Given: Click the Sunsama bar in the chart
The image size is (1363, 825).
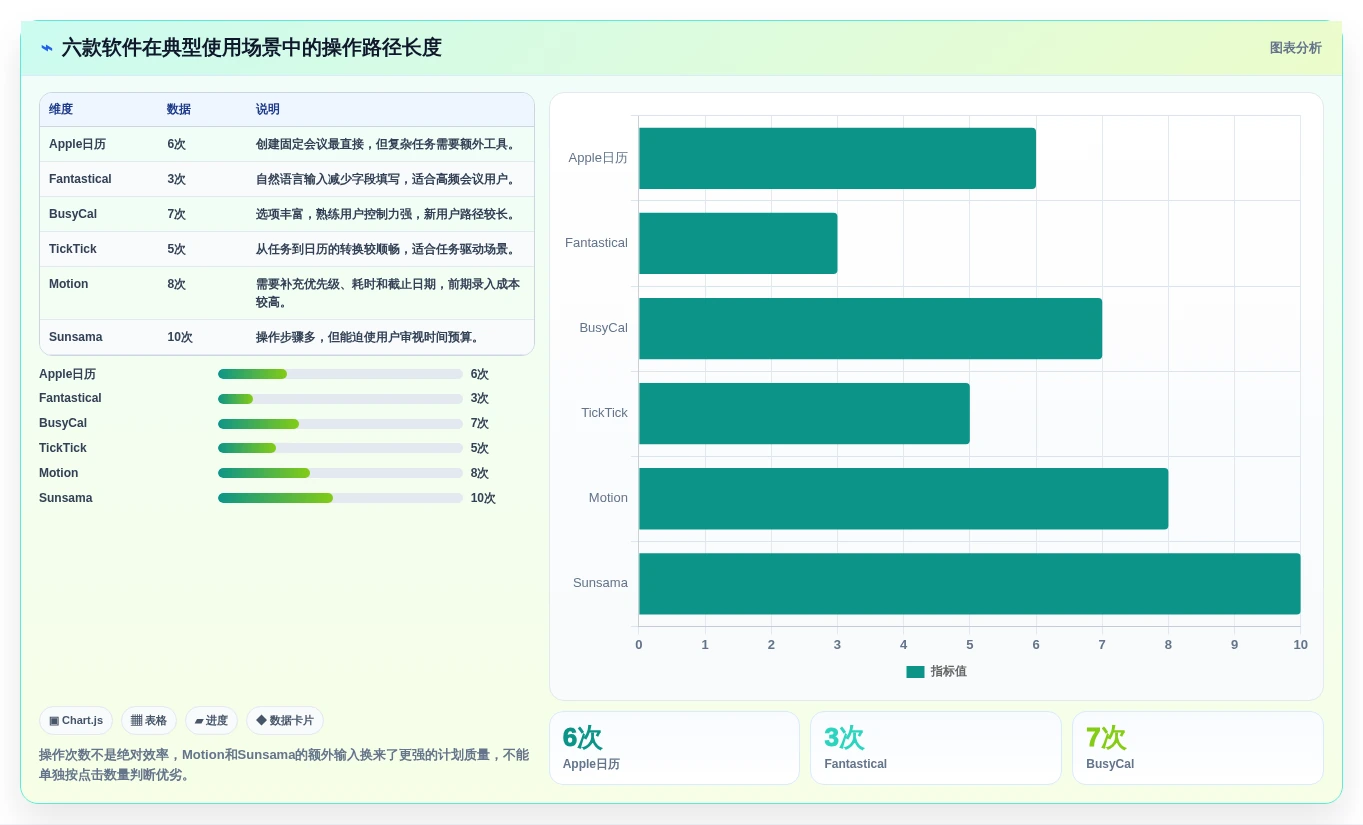Looking at the screenshot, I should point(969,584).
